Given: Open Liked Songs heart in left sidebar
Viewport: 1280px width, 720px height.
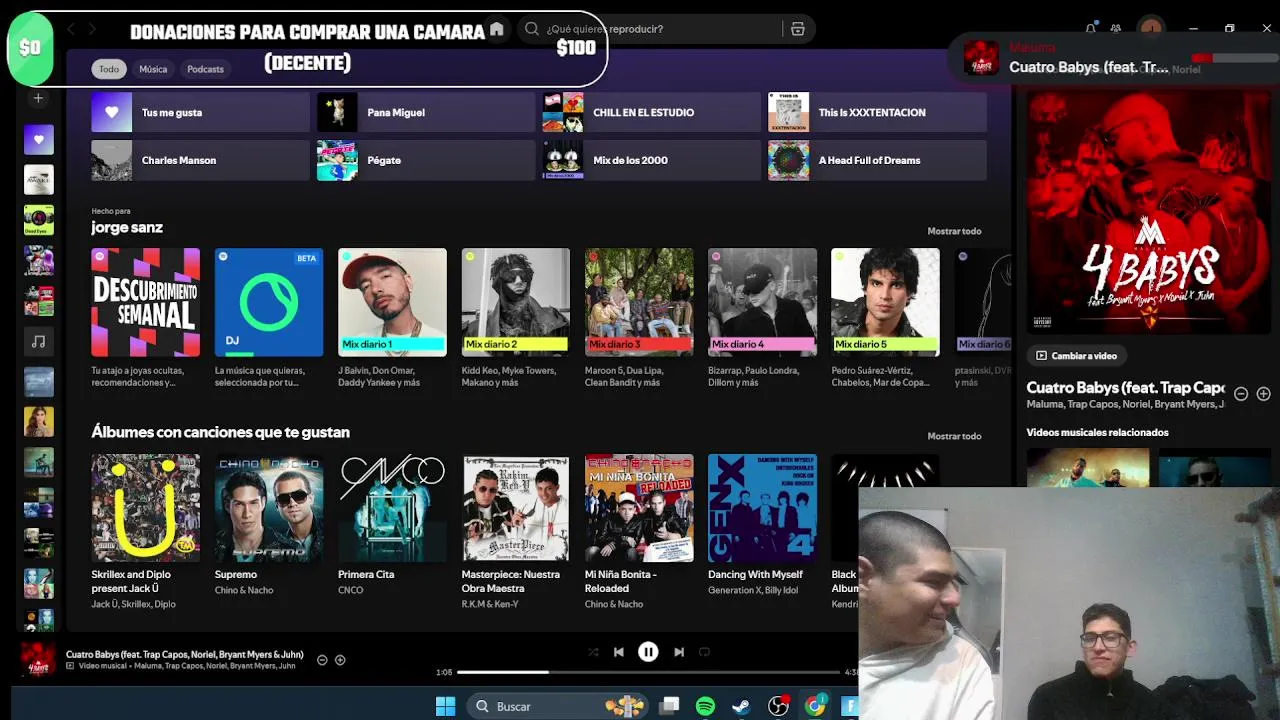Looking at the screenshot, I should pyautogui.click(x=39, y=140).
